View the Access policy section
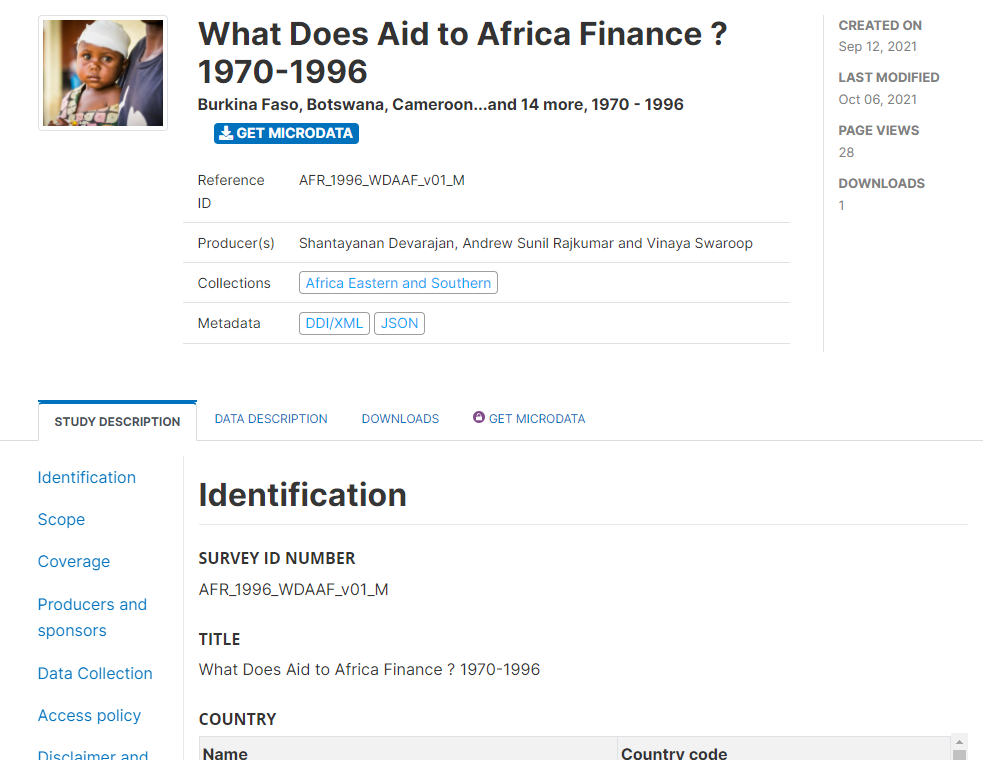Screen dimensions: 983x760 coord(89,715)
